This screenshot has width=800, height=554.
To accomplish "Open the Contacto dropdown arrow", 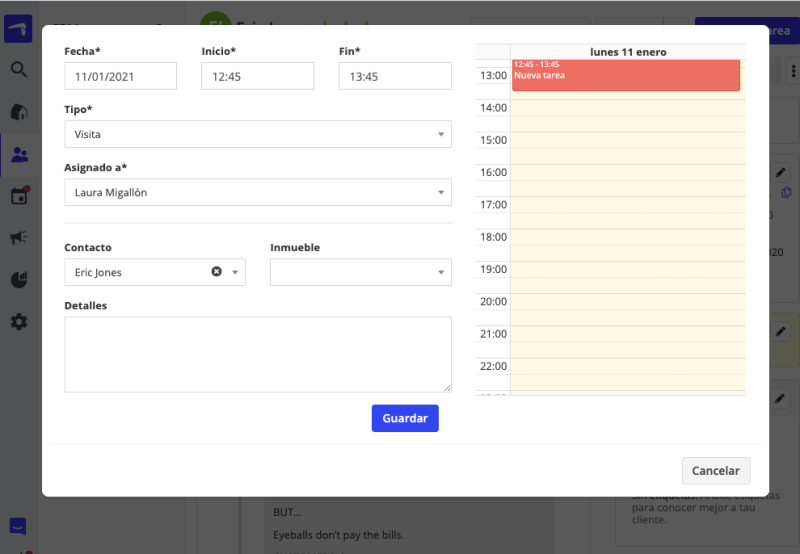I will (235, 272).
